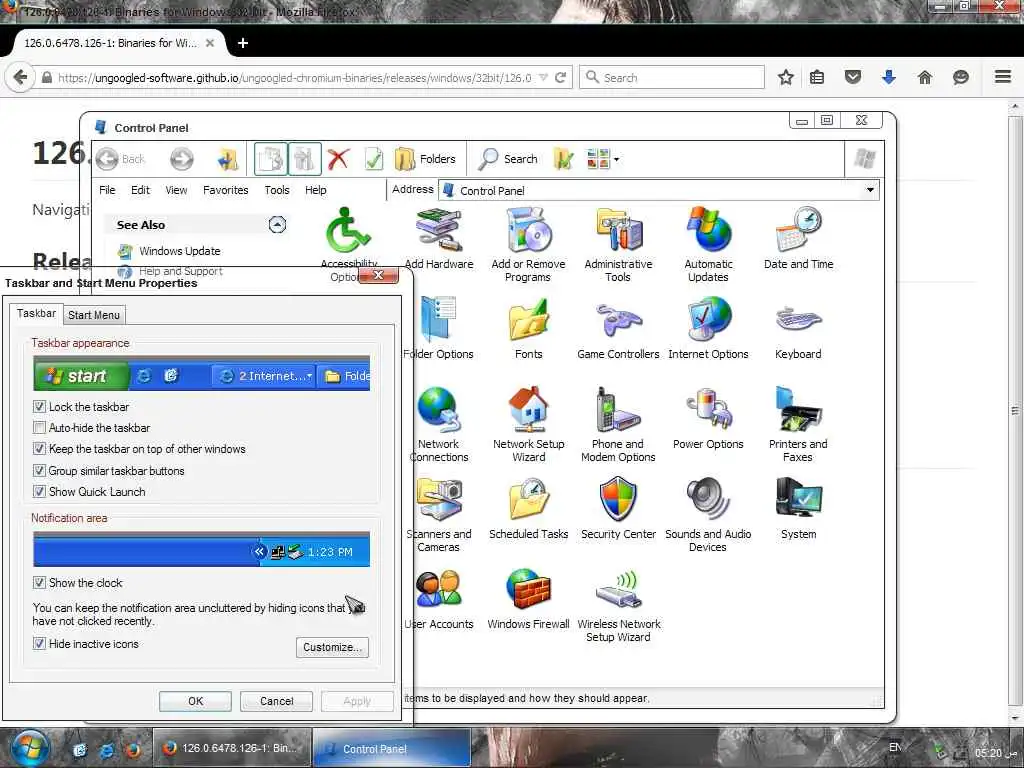Screen dimensions: 1024x768
Task: Open Firefox URL bar history dropdown
Action: click(543, 77)
